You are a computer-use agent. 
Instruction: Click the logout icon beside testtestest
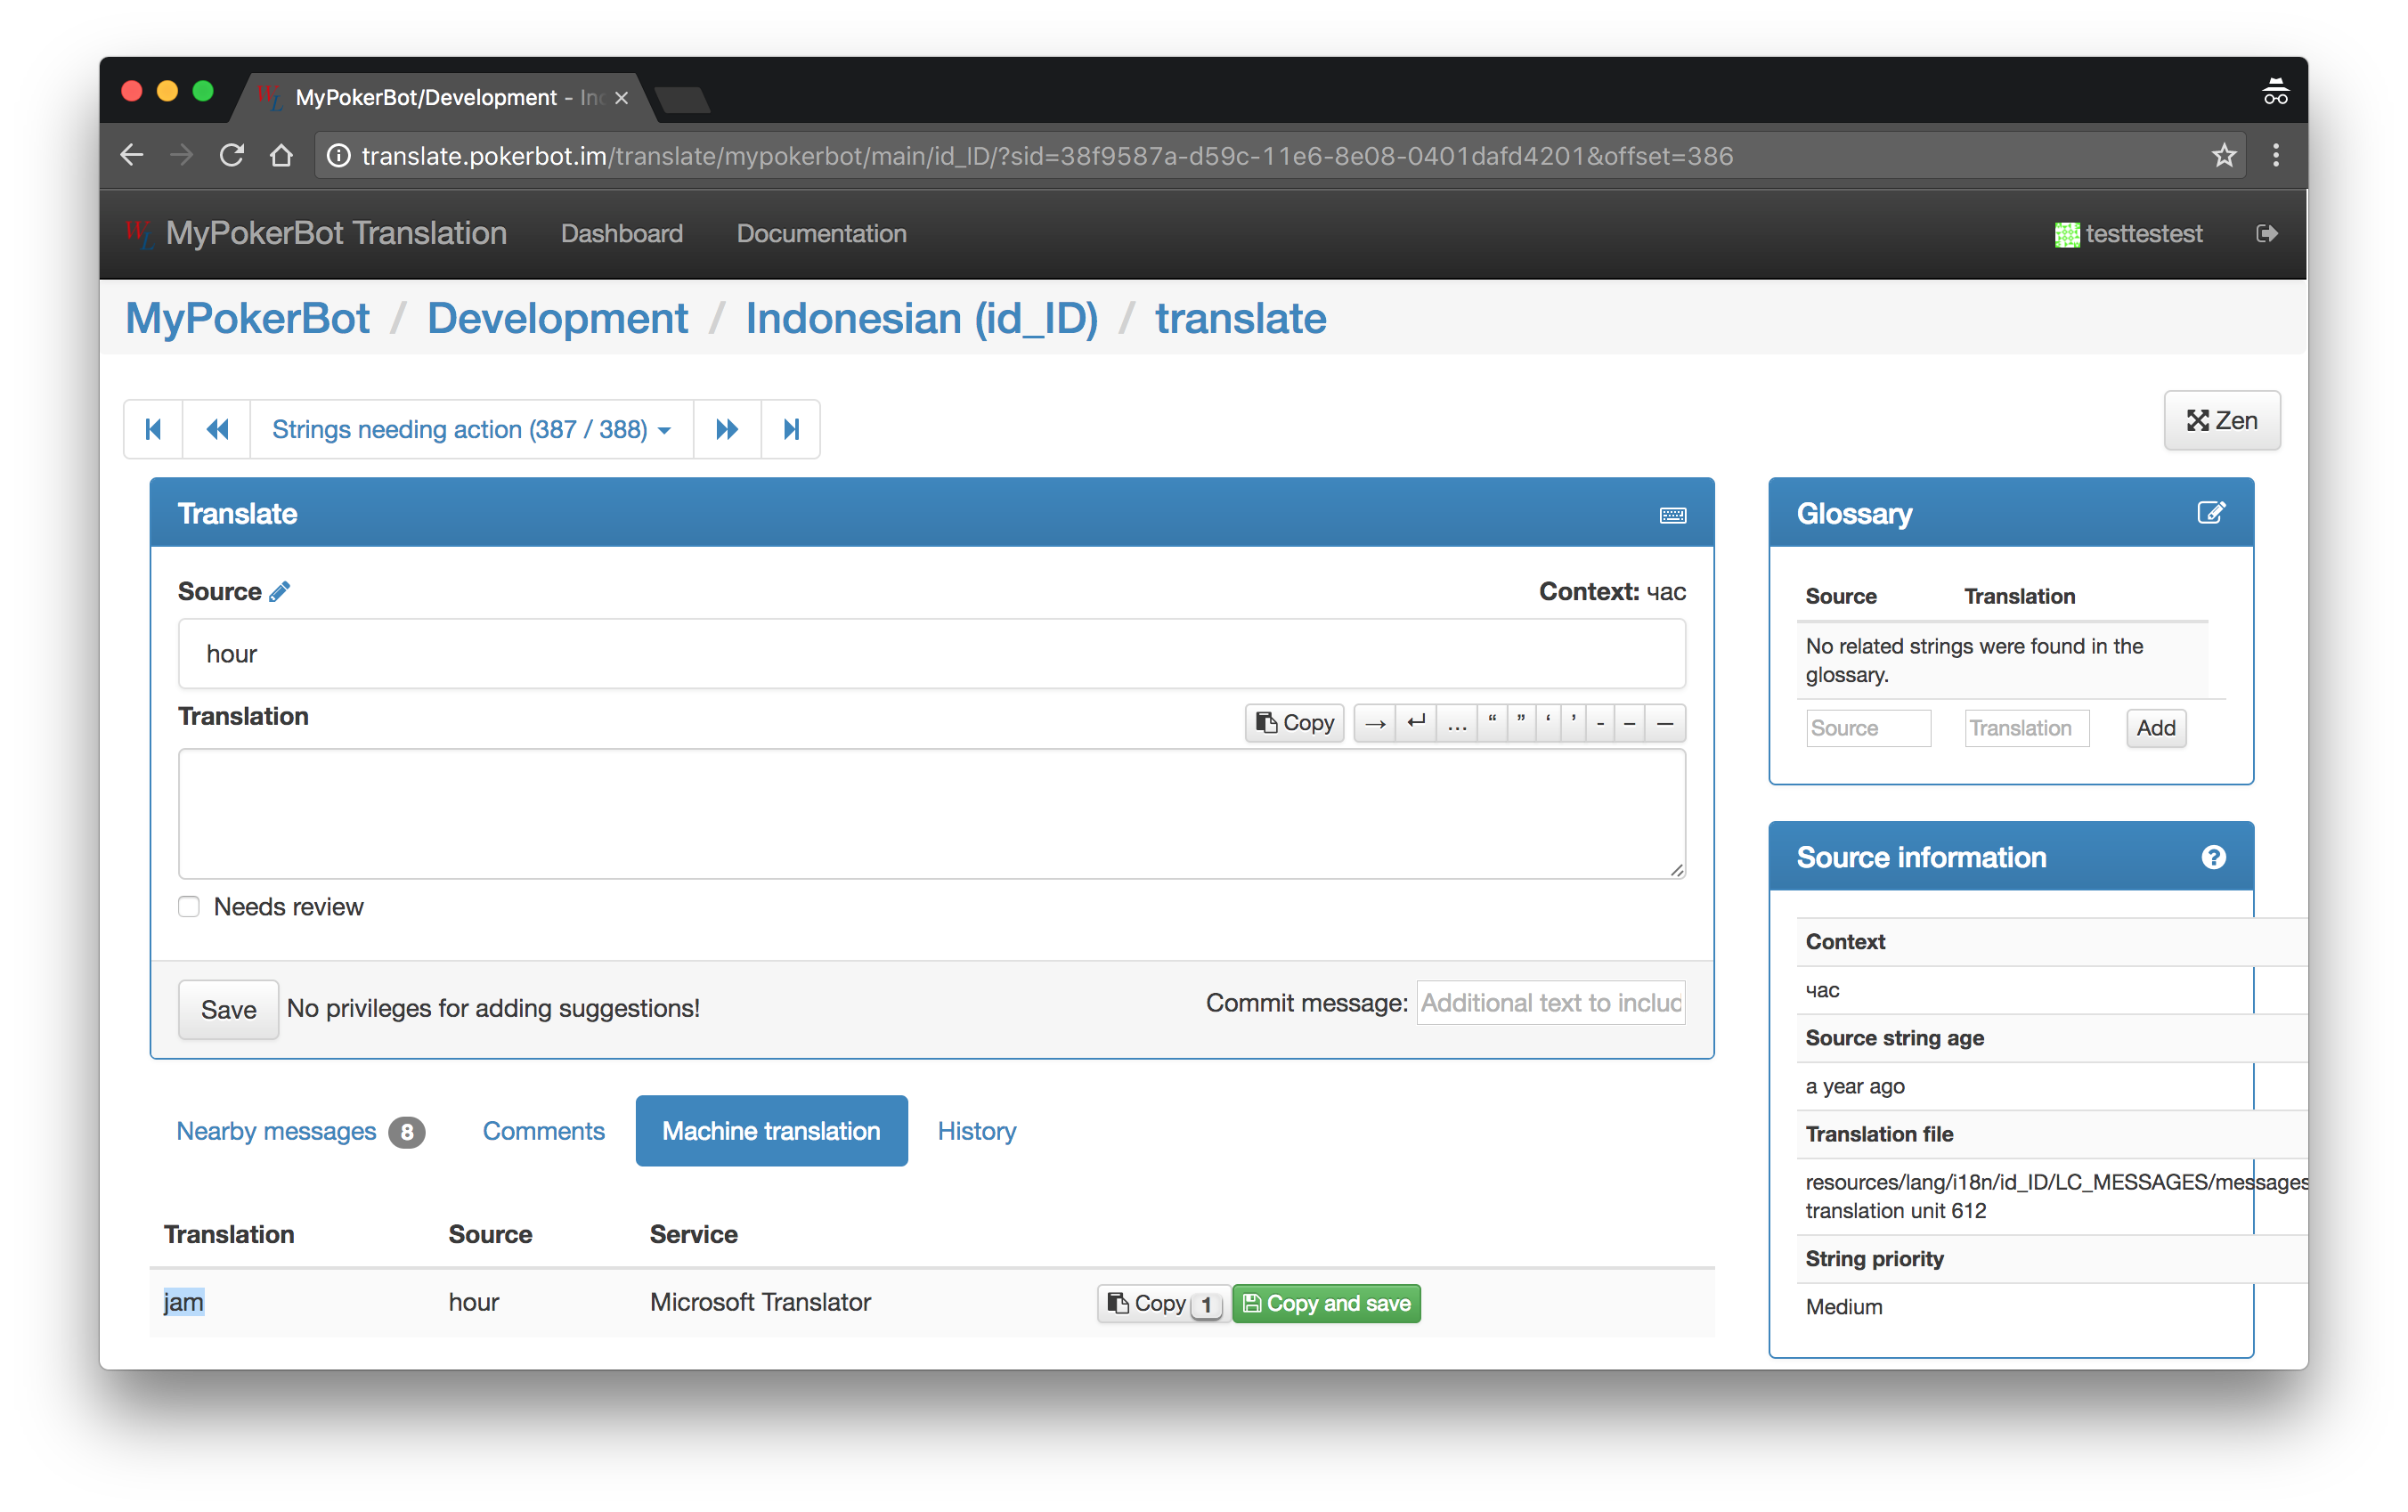[x=2267, y=233]
